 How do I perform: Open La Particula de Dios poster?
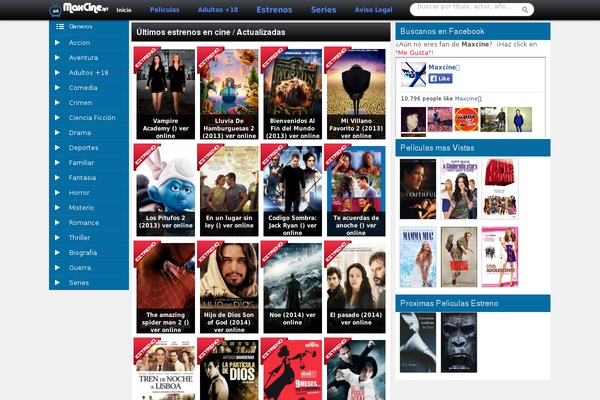(x=229, y=370)
